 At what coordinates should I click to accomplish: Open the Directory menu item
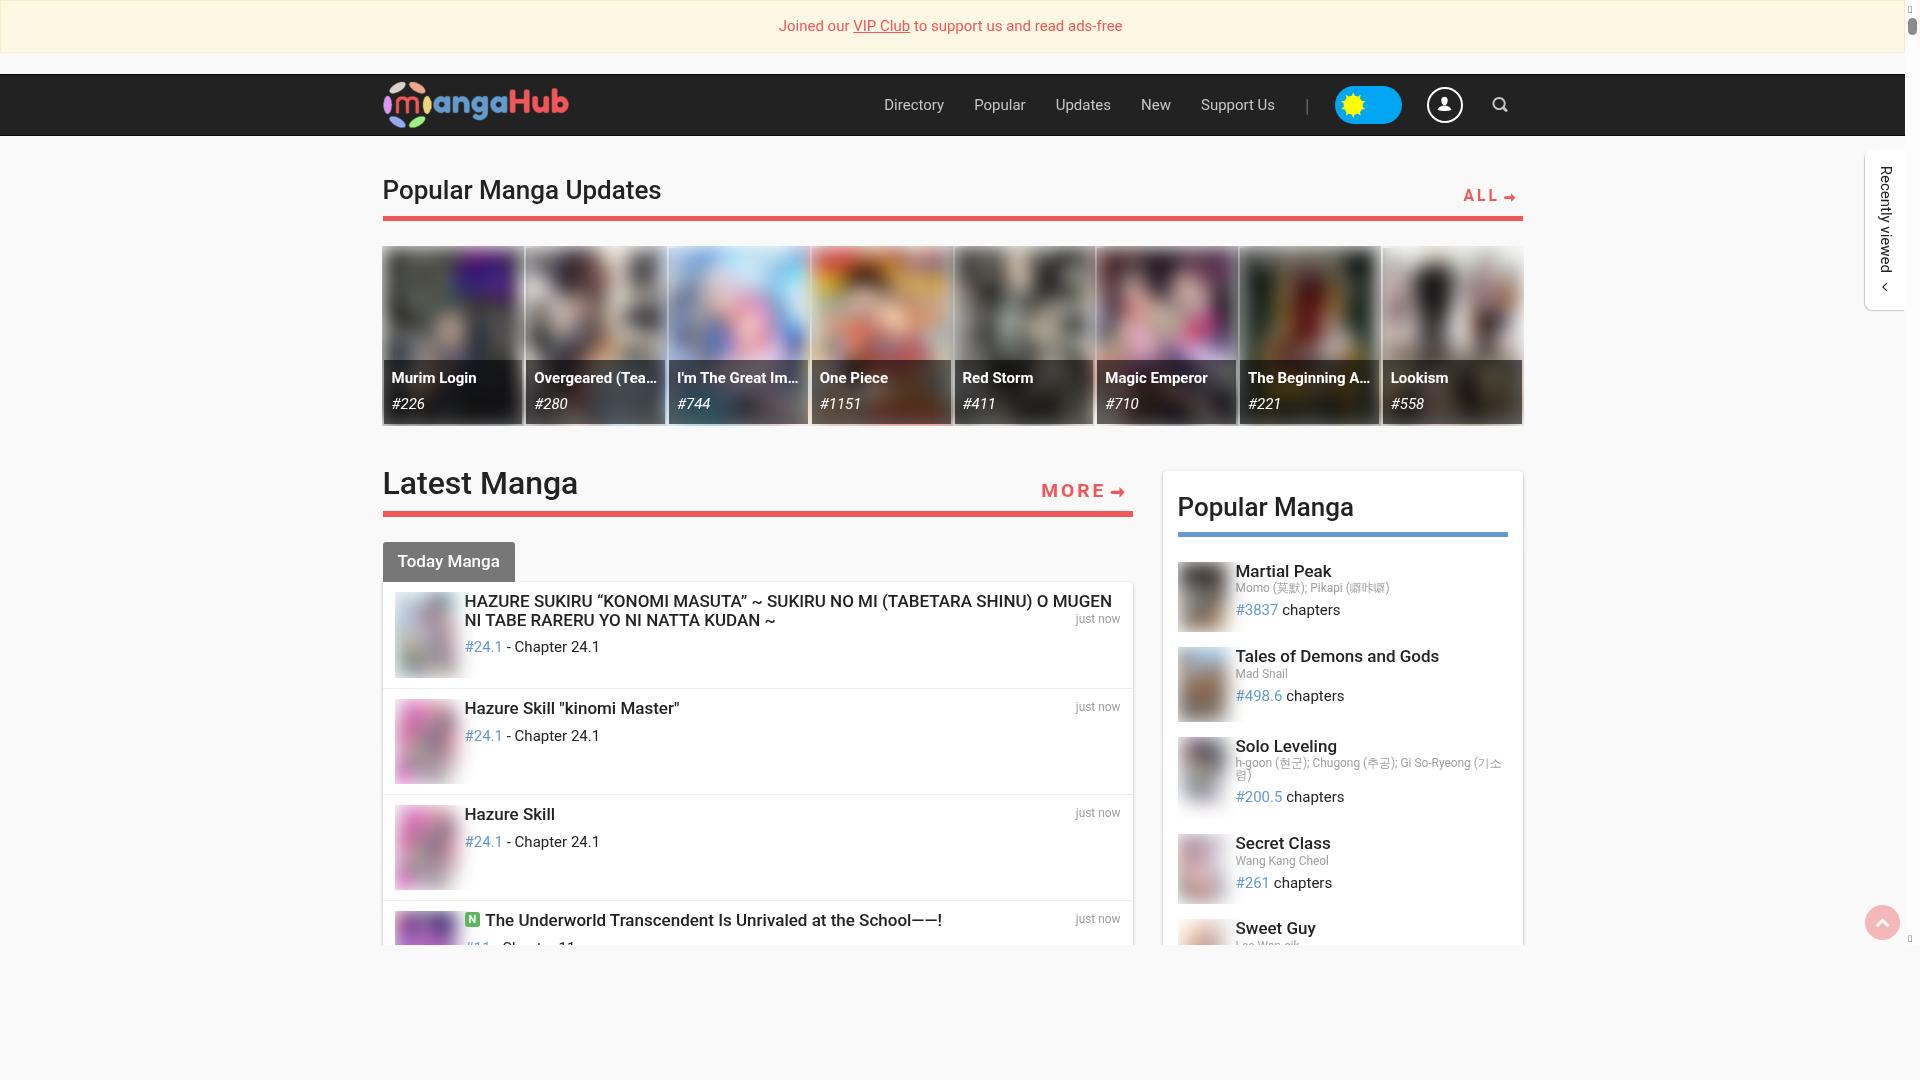[913, 105]
